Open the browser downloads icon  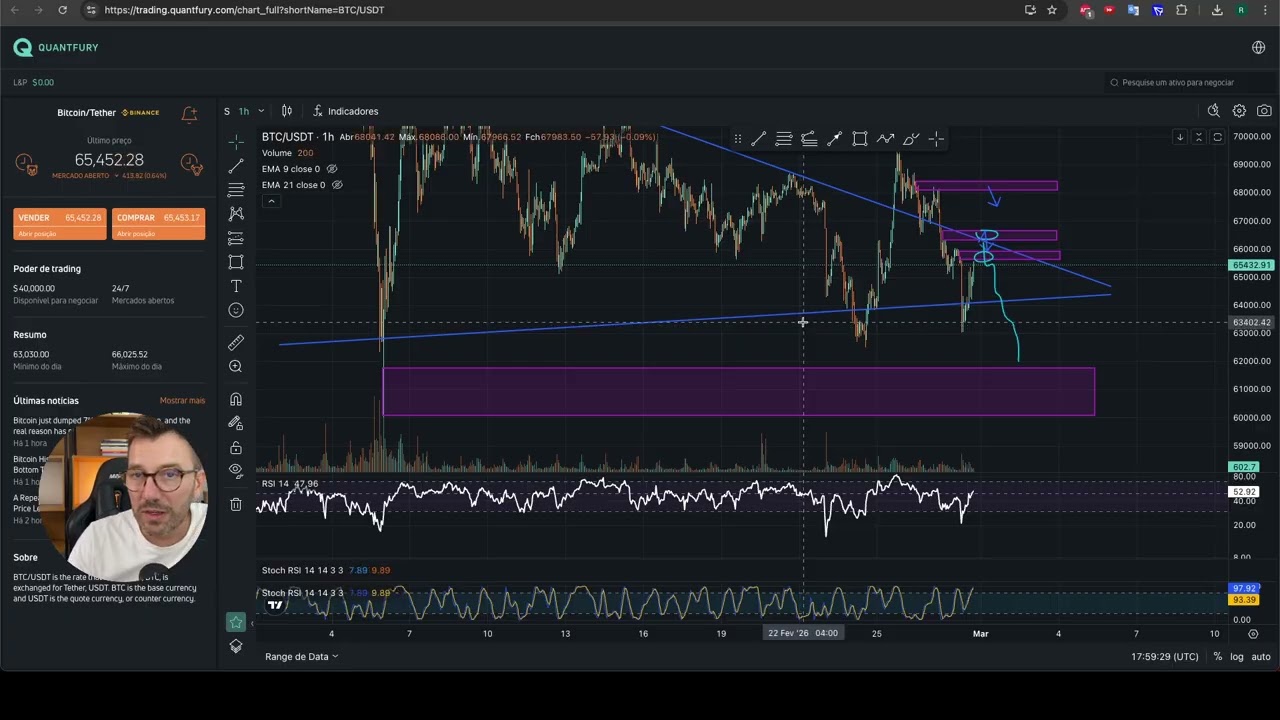click(1217, 10)
